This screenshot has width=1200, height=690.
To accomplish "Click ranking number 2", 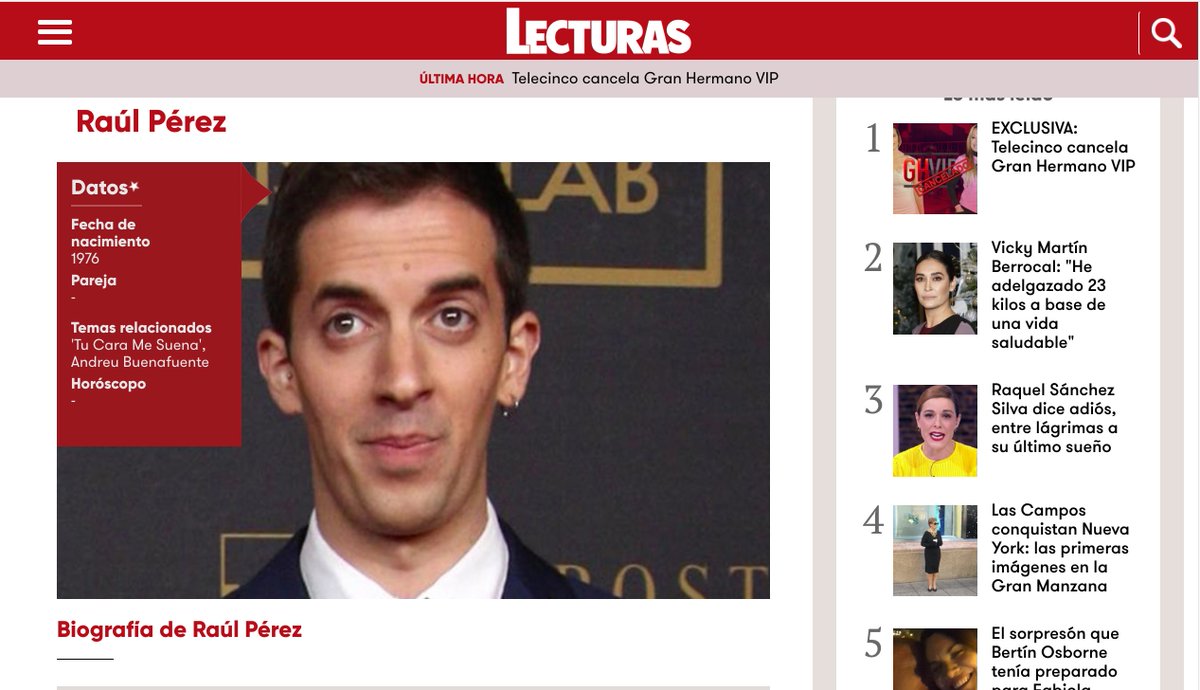I will click(x=873, y=259).
